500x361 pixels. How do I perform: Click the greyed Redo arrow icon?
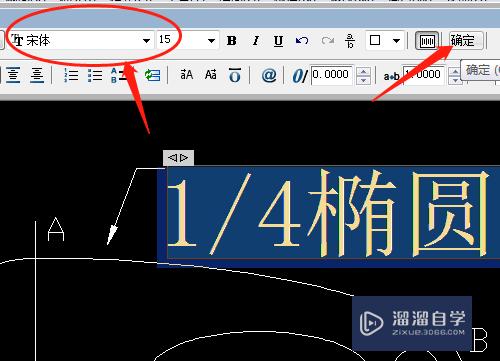click(x=327, y=41)
